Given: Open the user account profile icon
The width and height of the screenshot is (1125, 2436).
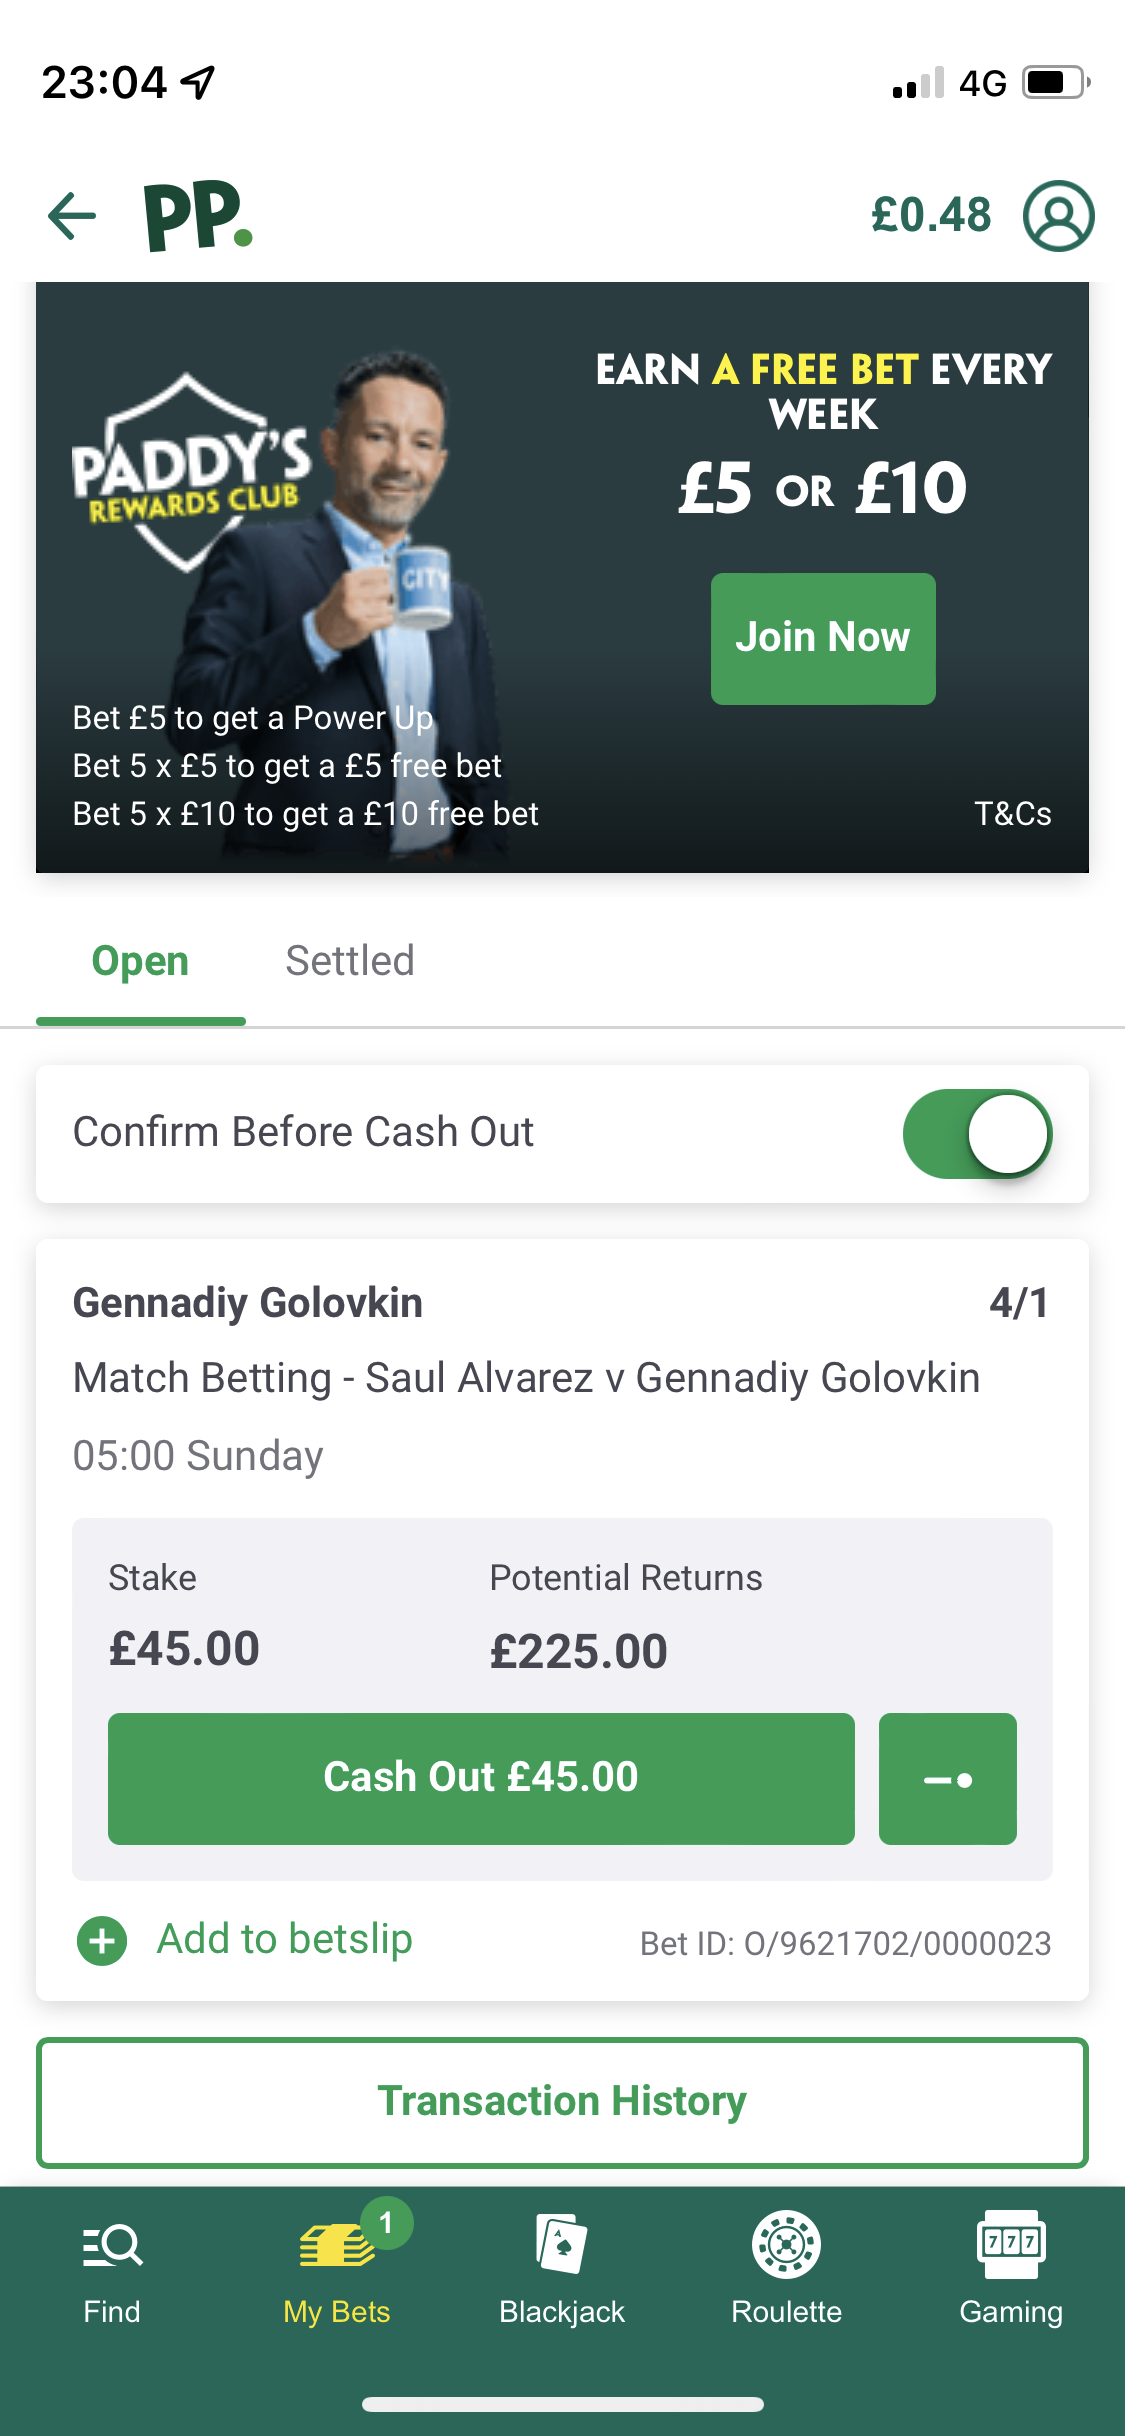Looking at the screenshot, I should click(x=1058, y=216).
